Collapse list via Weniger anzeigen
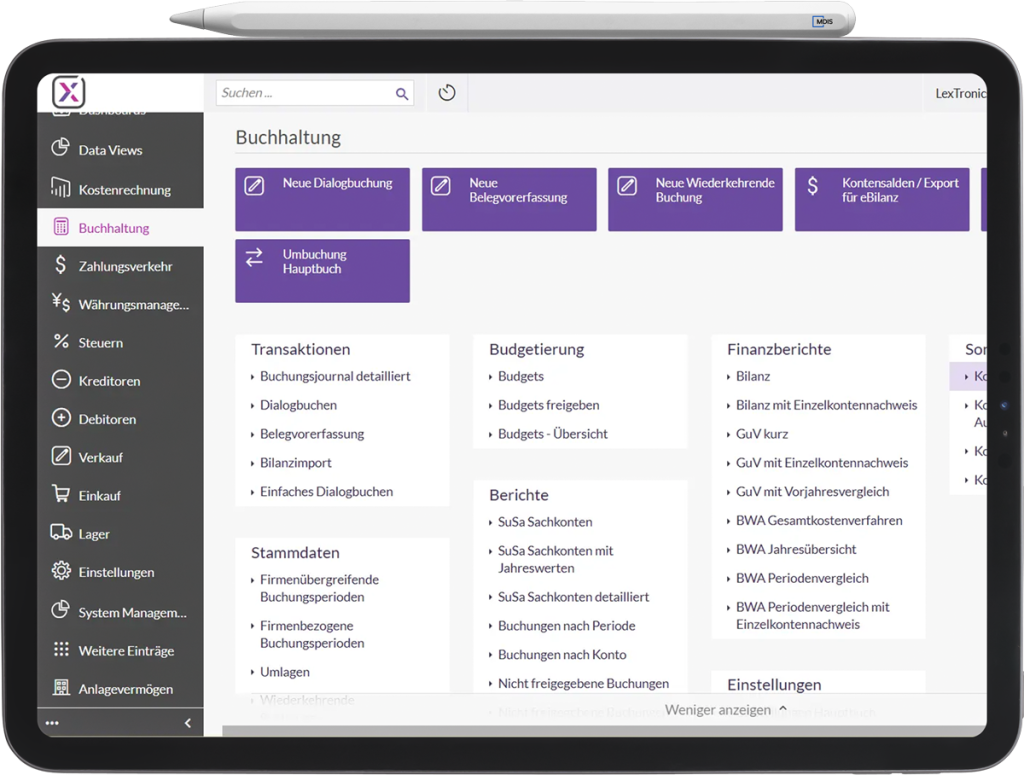The height and width of the screenshot is (775, 1024). [x=726, y=710]
